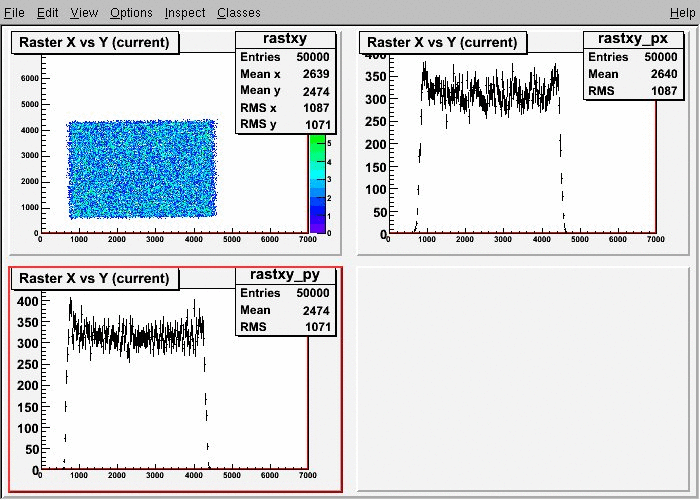Viewport: 700px width, 500px height.
Task: Select the rastxy_py statistics box
Action: (286, 301)
